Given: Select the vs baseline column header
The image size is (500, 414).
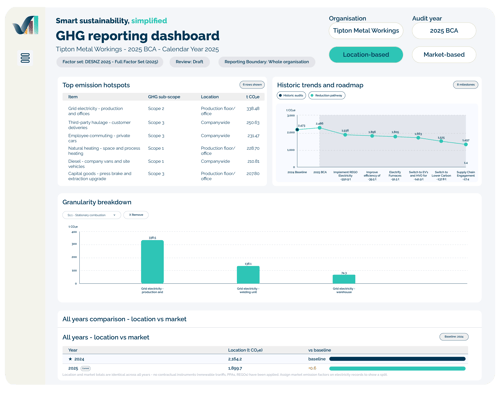Looking at the screenshot, I should 320,350.
